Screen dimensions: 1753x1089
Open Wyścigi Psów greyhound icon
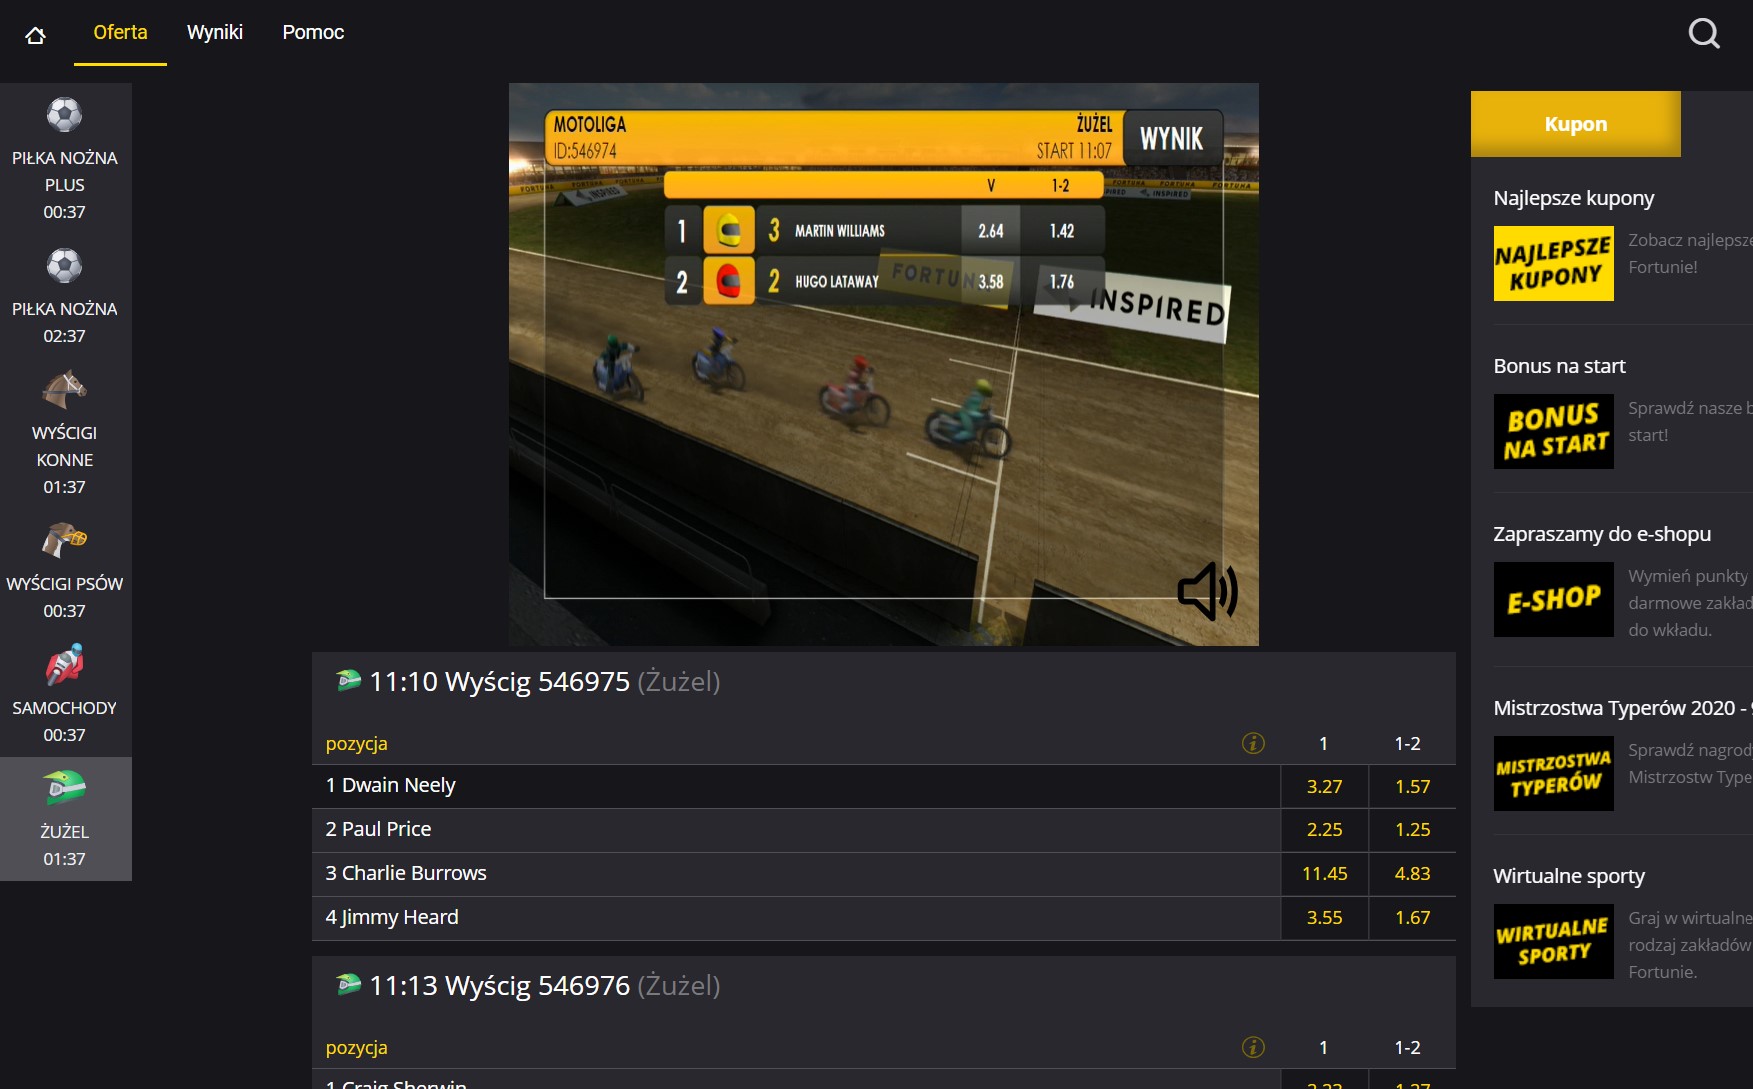click(64, 540)
